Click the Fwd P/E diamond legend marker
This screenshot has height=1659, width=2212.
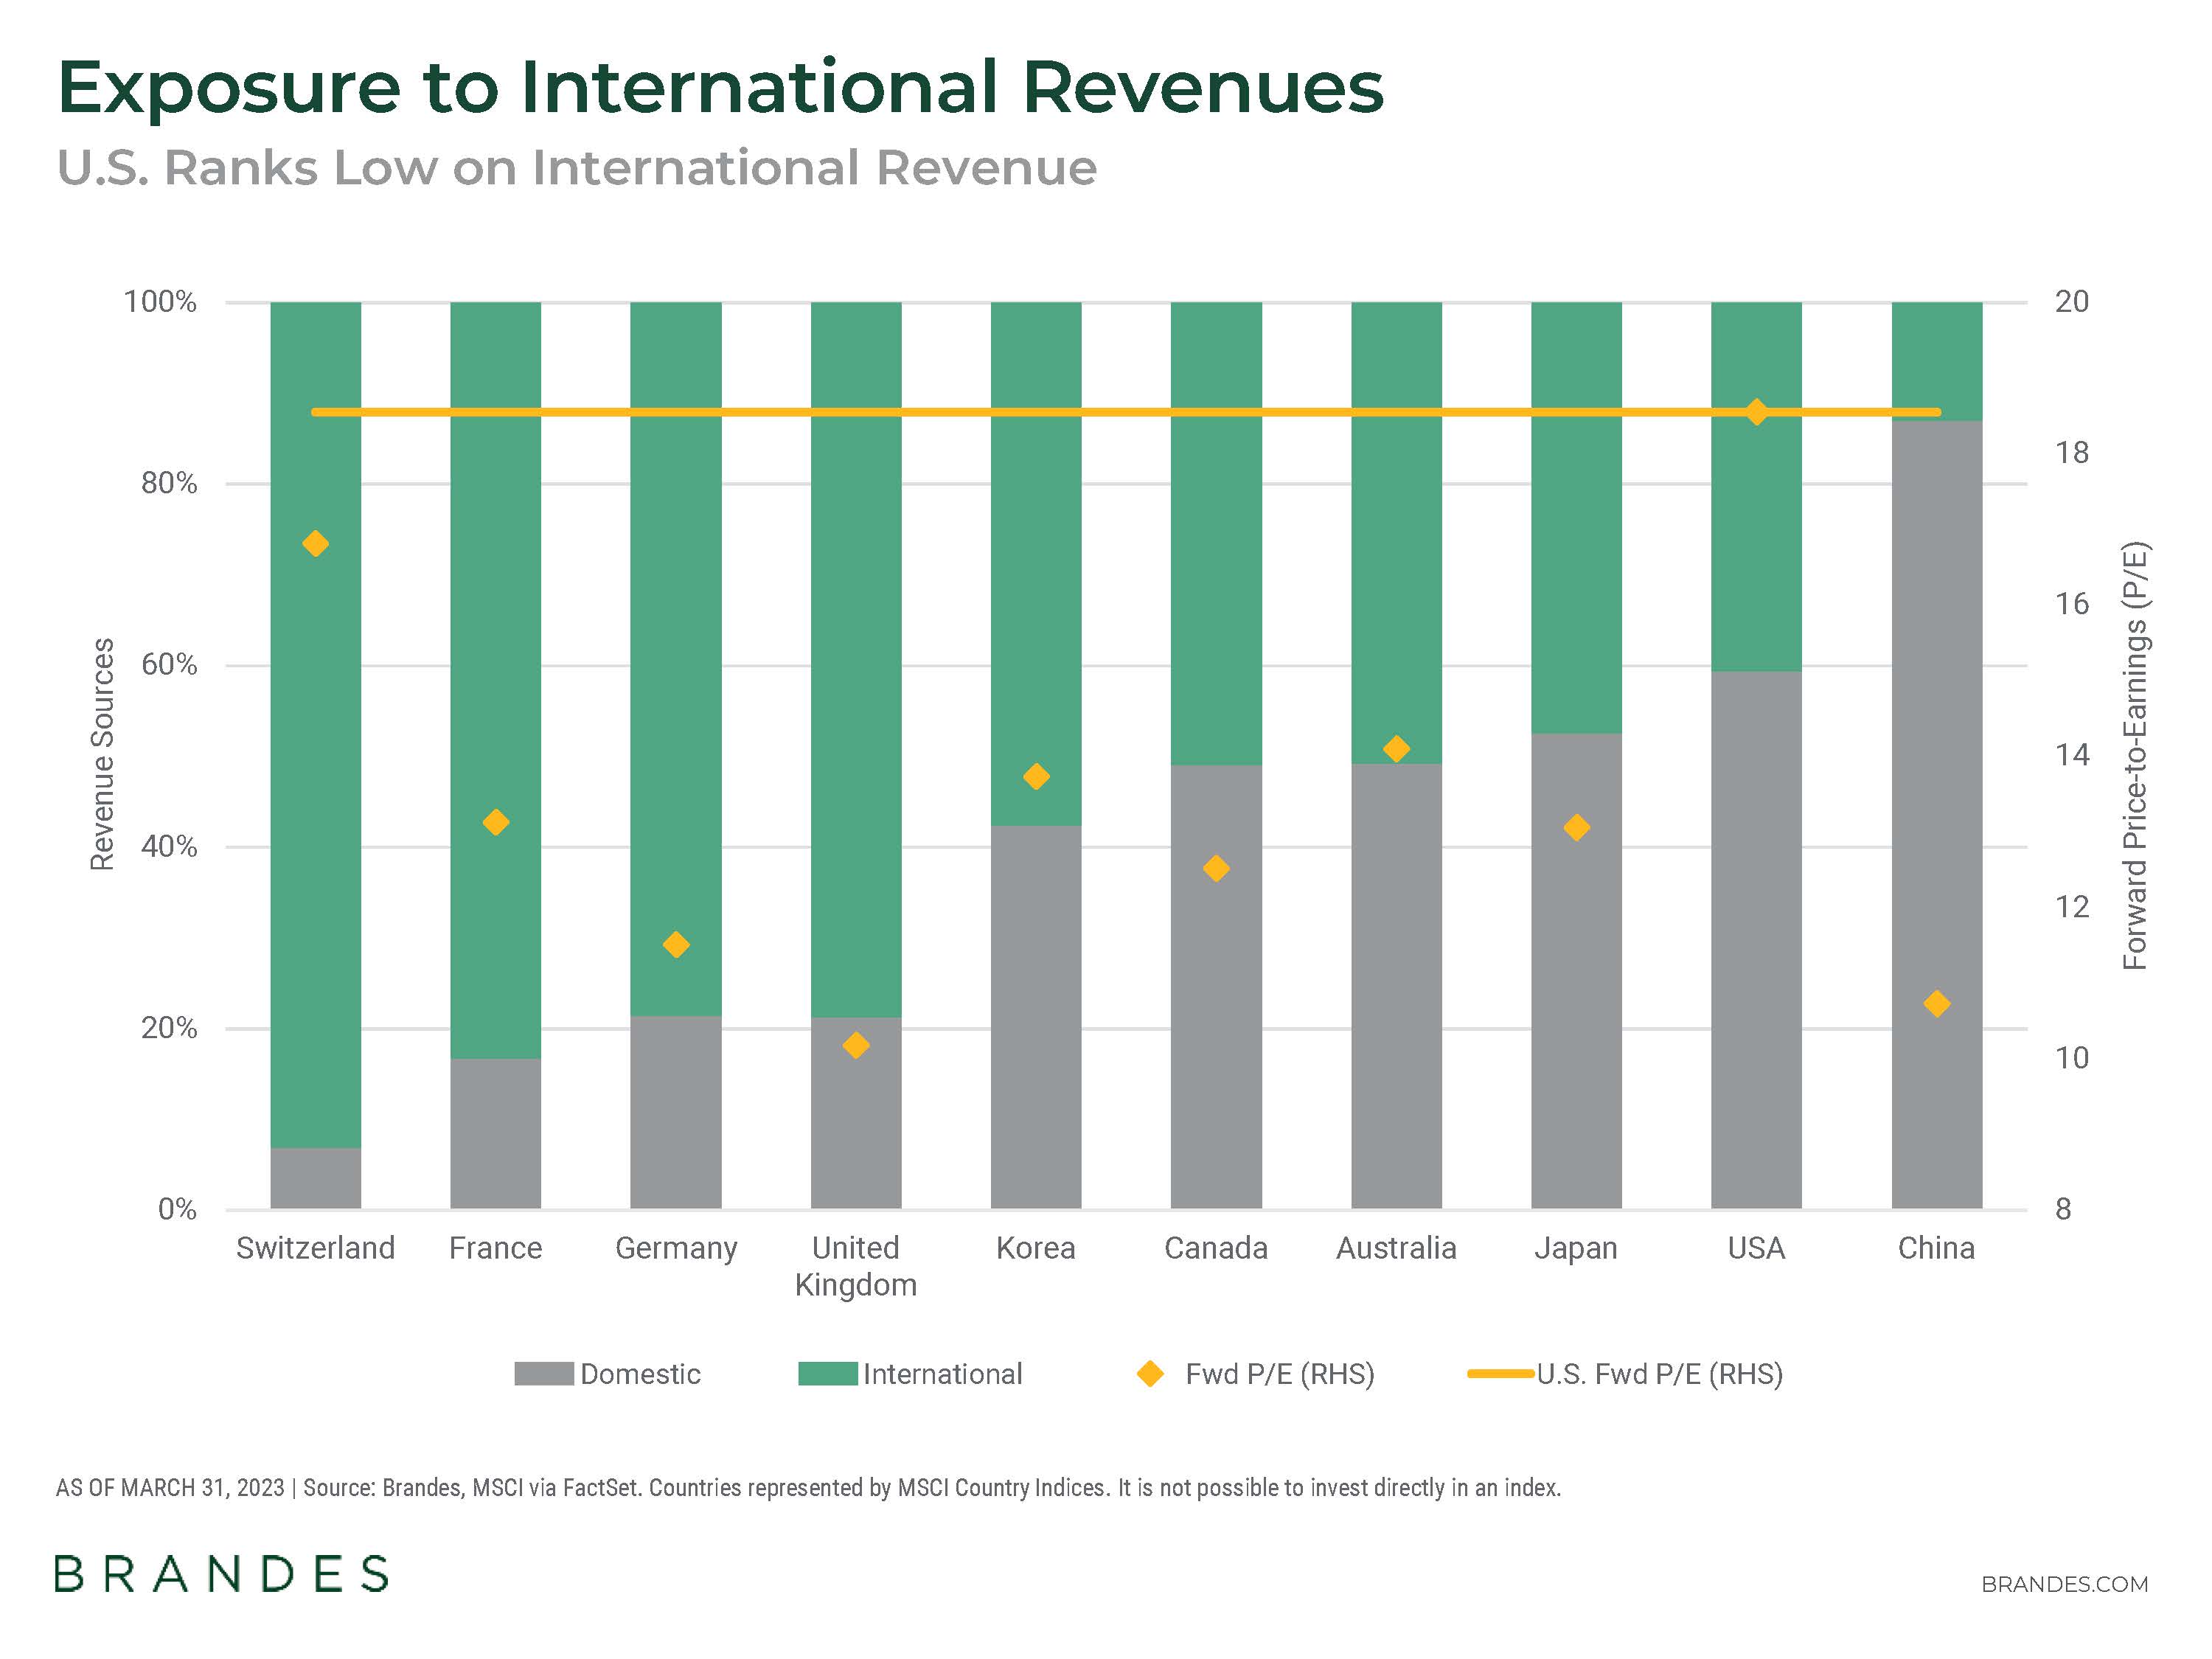(1150, 1373)
